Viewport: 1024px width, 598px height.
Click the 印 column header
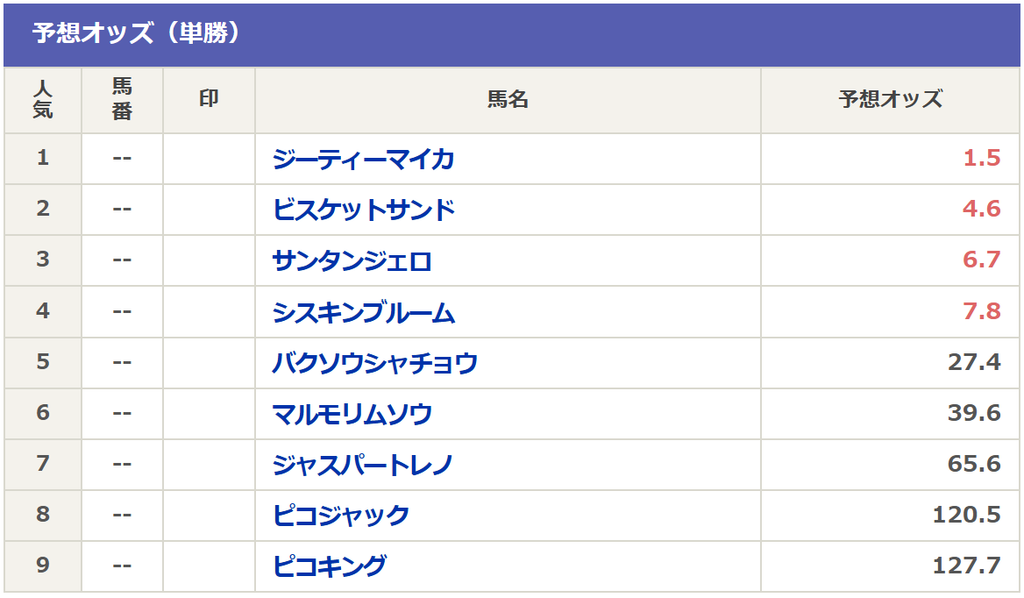[x=209, y=100]
